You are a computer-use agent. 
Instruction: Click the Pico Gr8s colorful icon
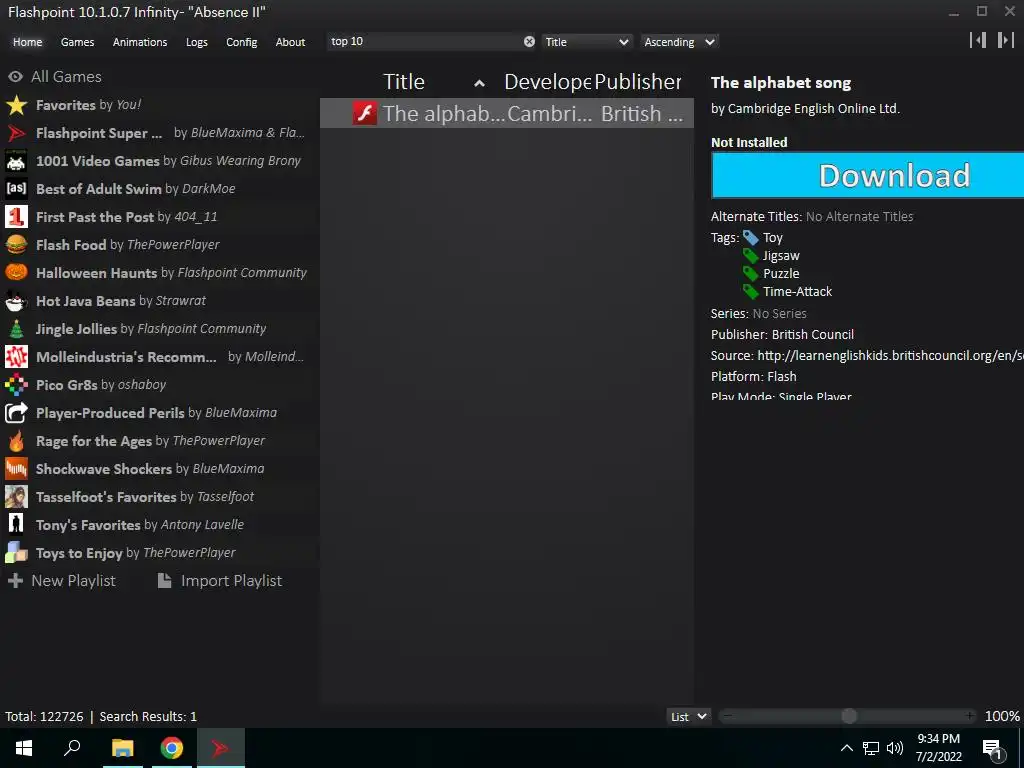click(x=16, y=385)
